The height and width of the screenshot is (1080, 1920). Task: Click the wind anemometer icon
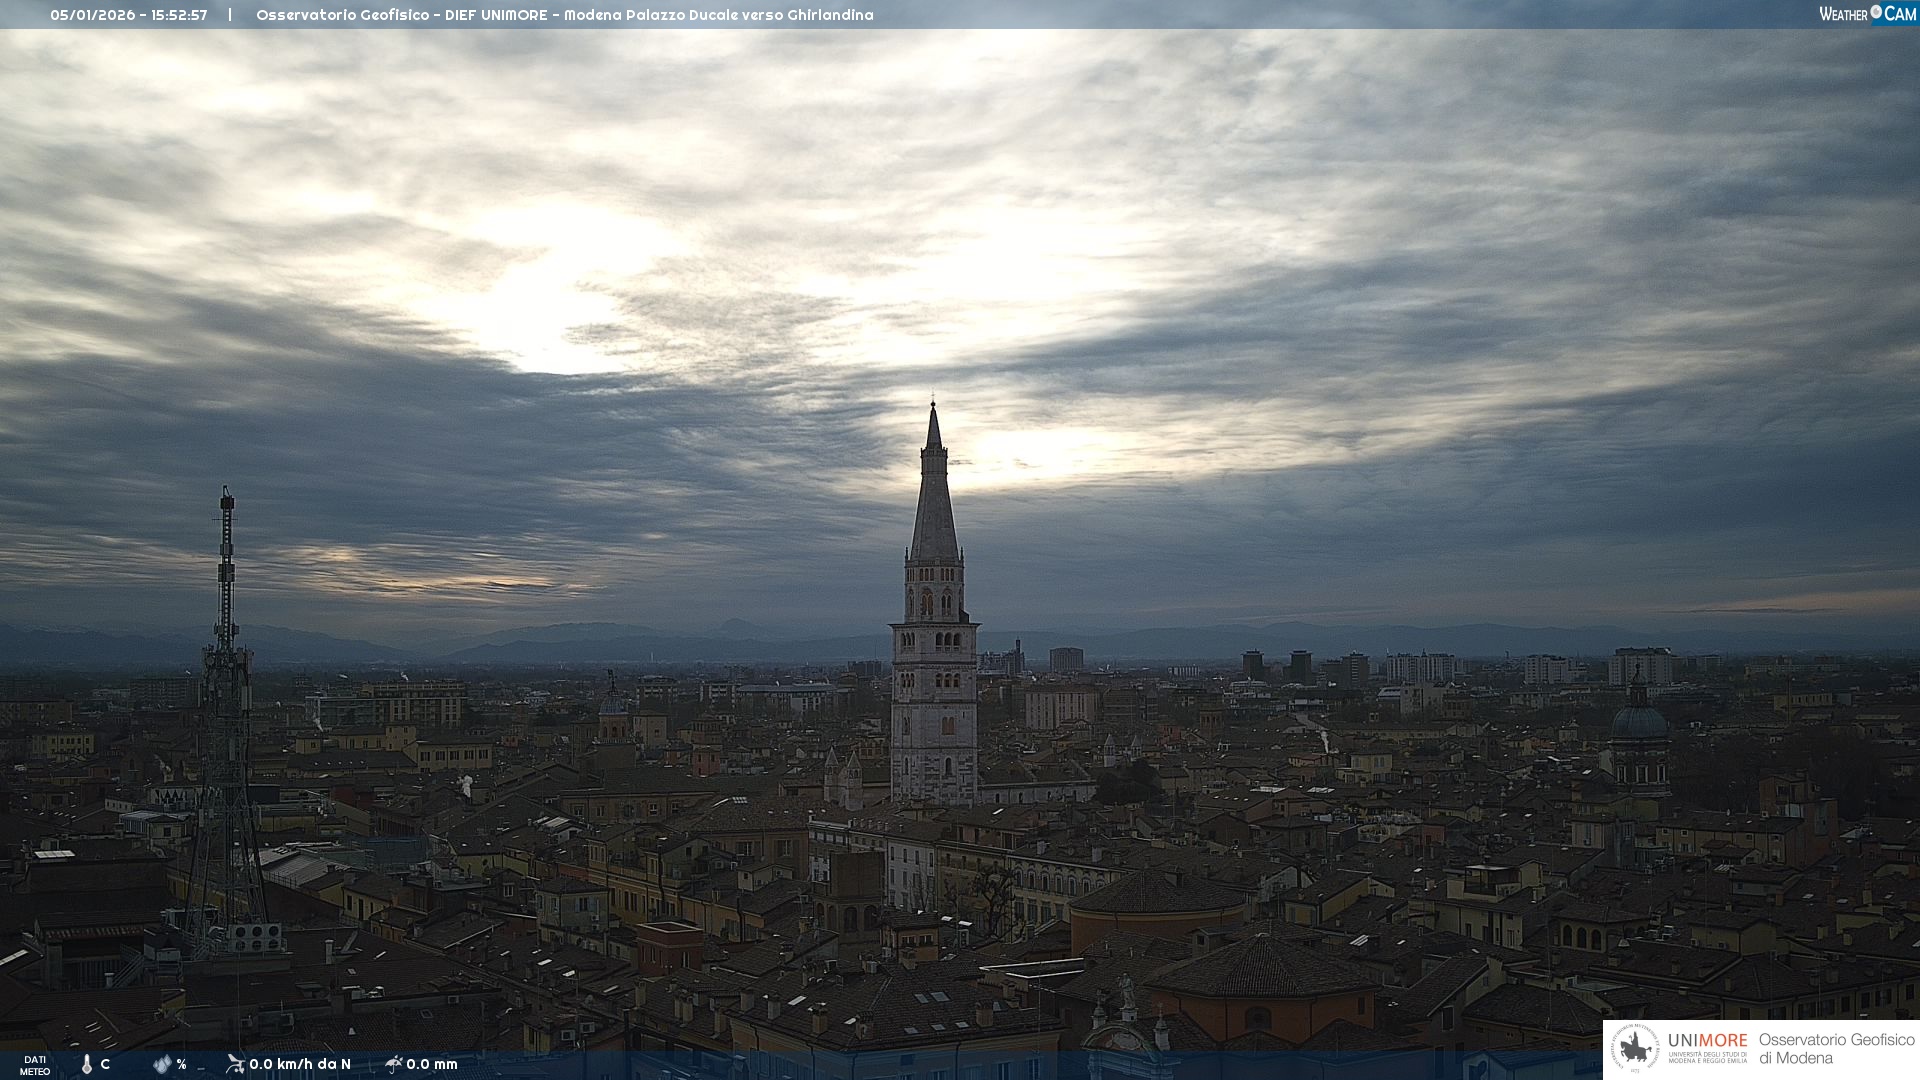[235, 1063]
